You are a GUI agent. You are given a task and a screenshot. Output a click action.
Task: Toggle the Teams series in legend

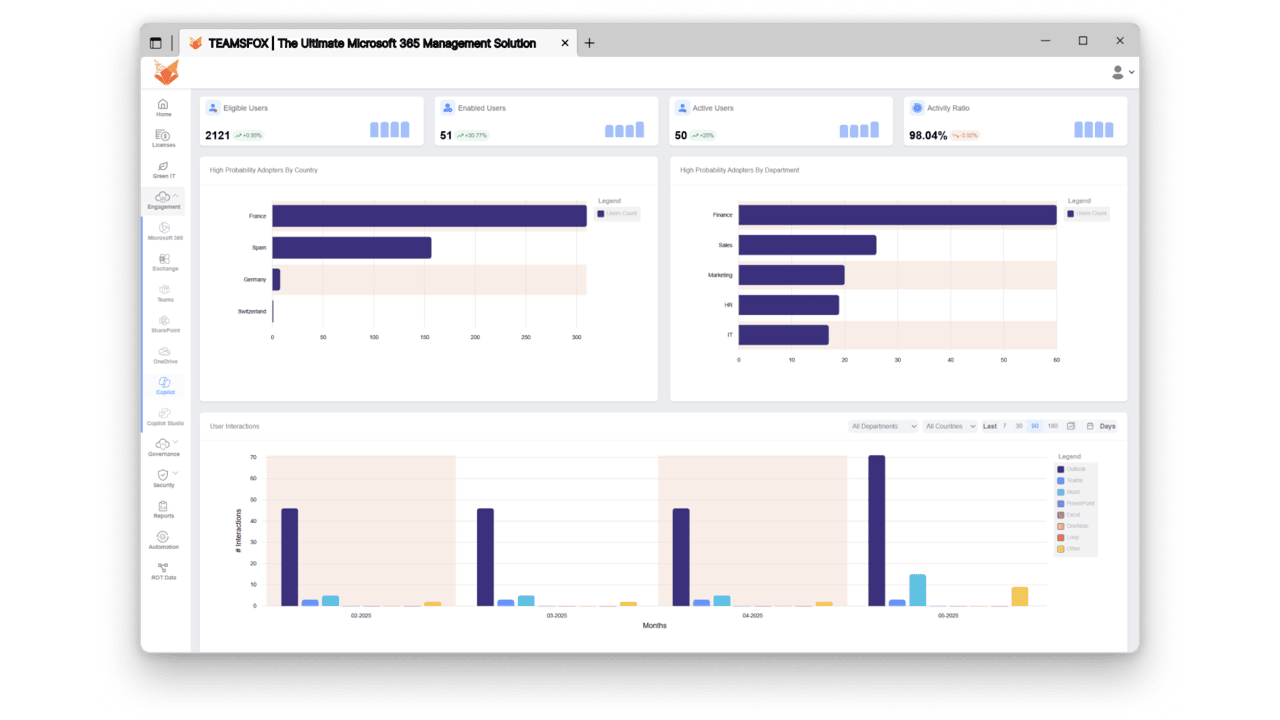(x=1070, y=480)
